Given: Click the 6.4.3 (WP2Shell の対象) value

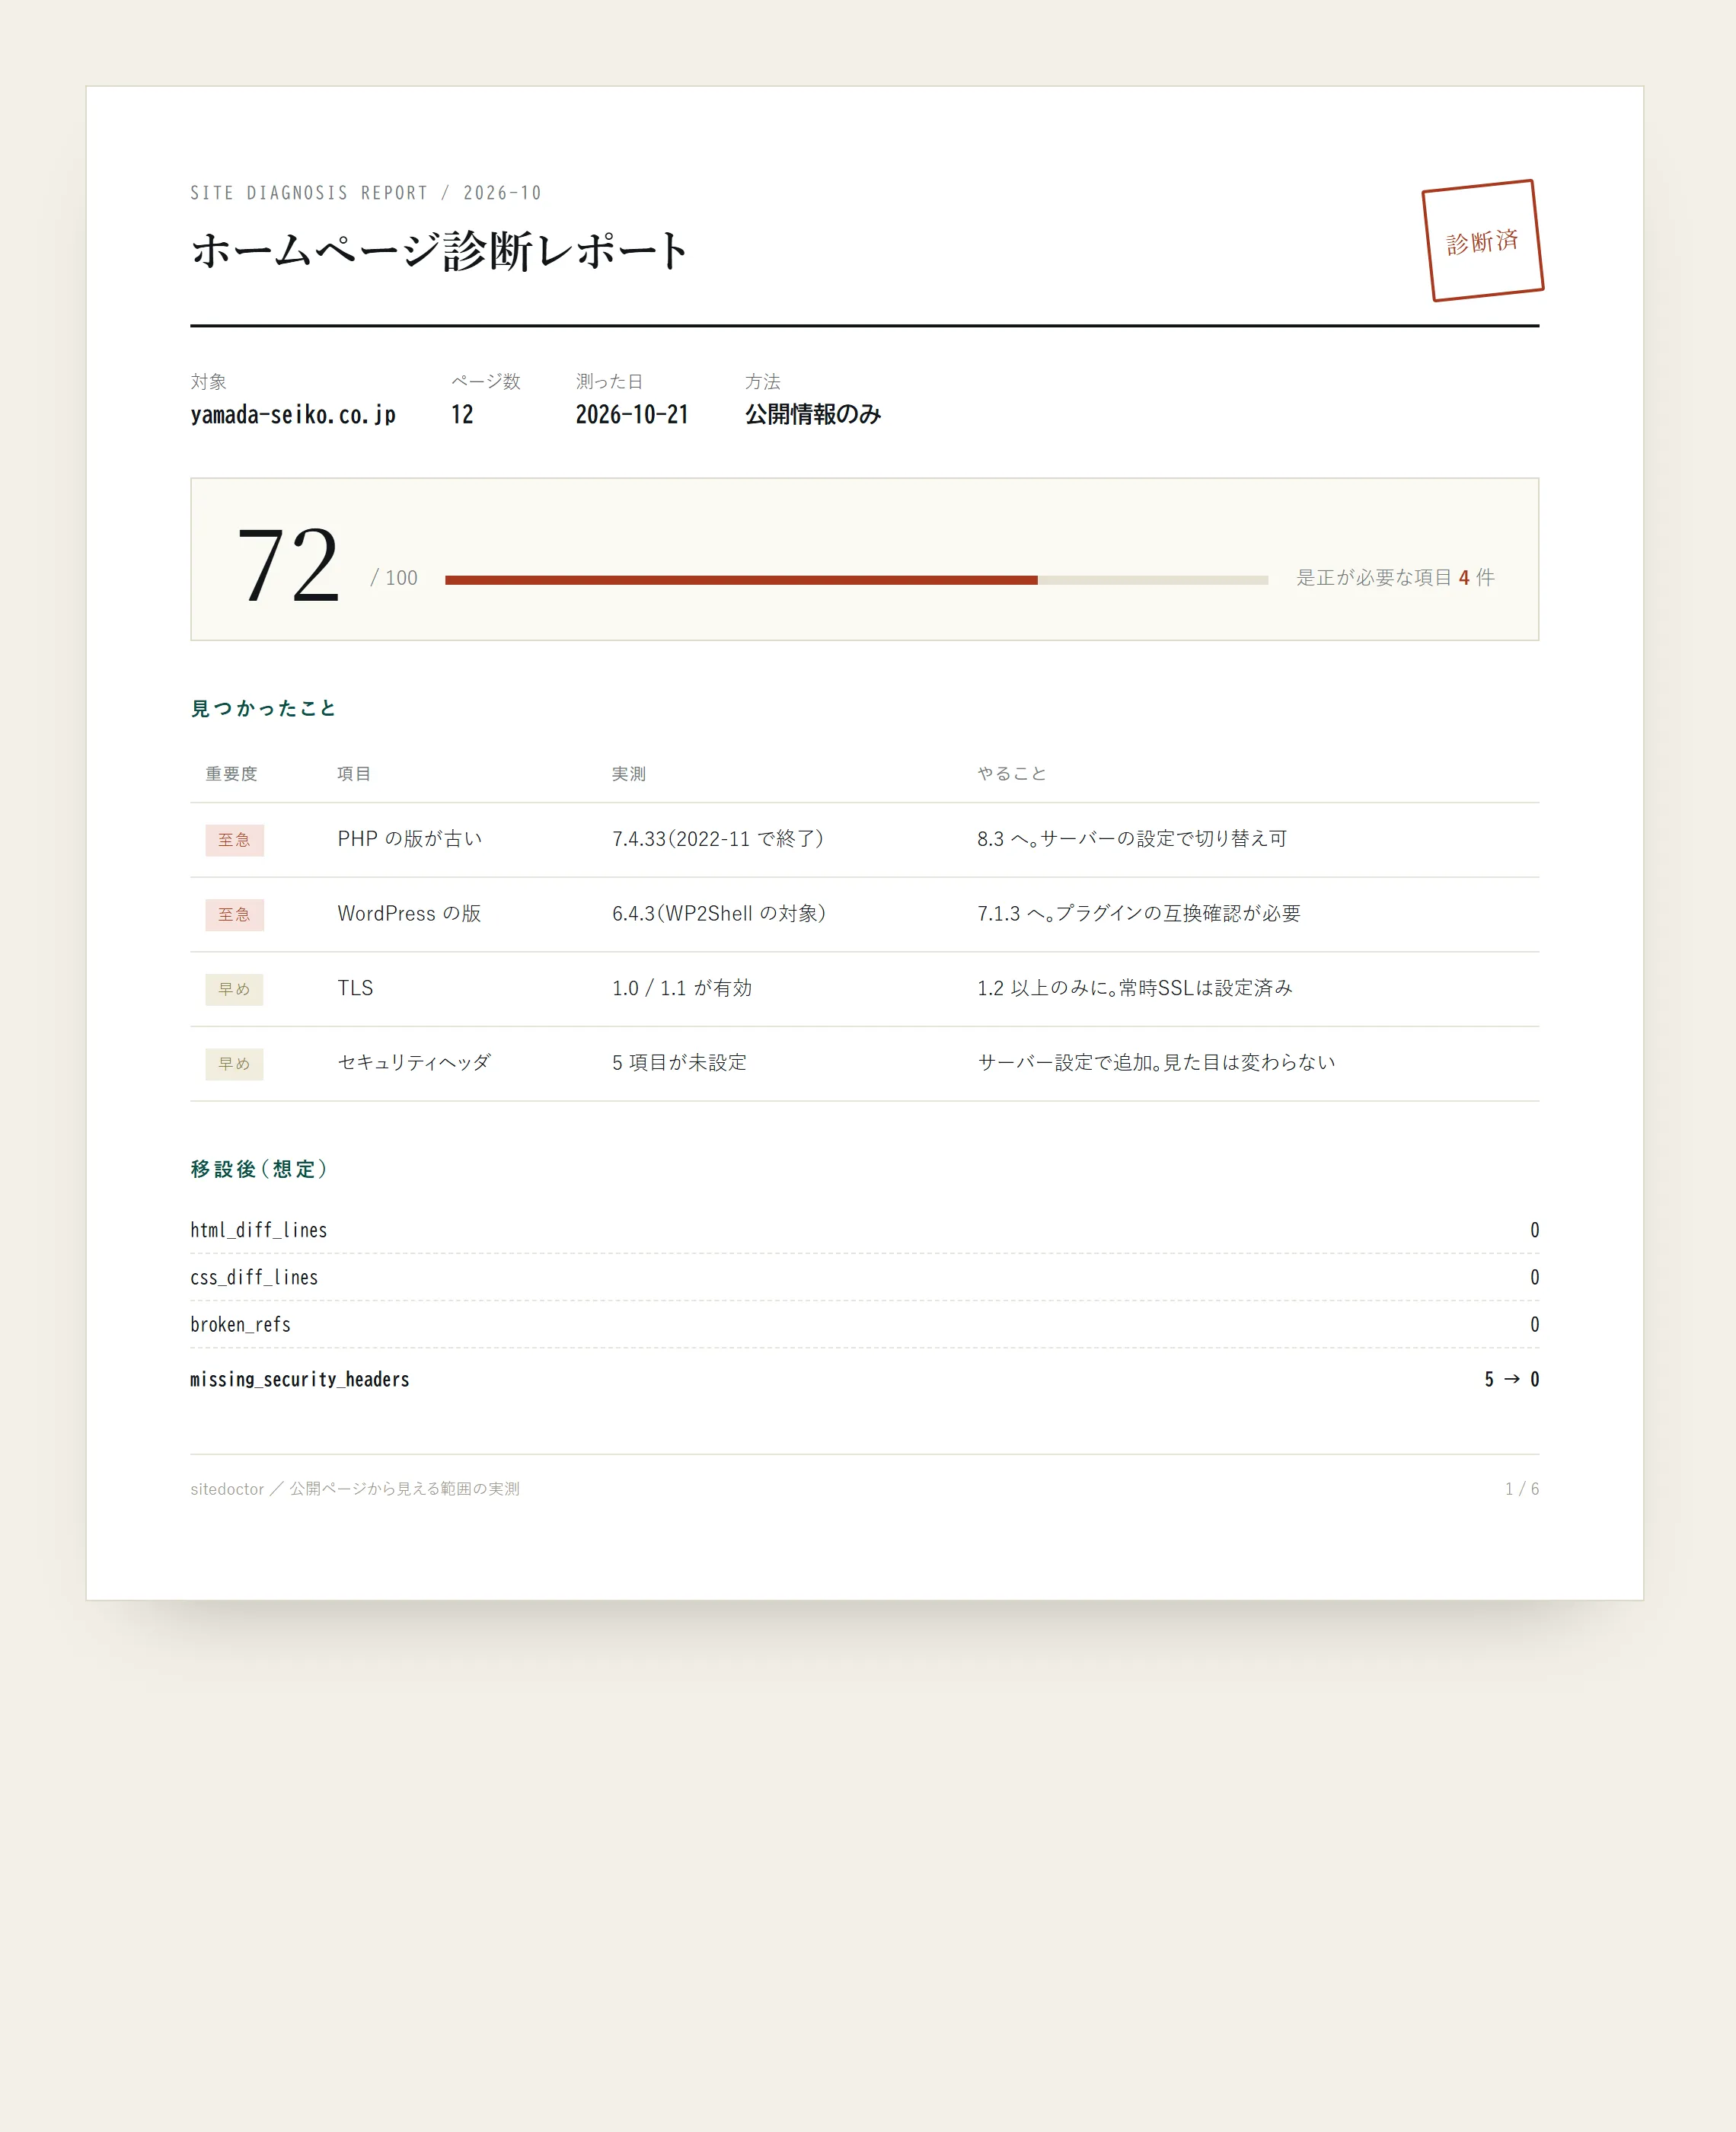Looking at the screenshot, I should tap(720, 913).
